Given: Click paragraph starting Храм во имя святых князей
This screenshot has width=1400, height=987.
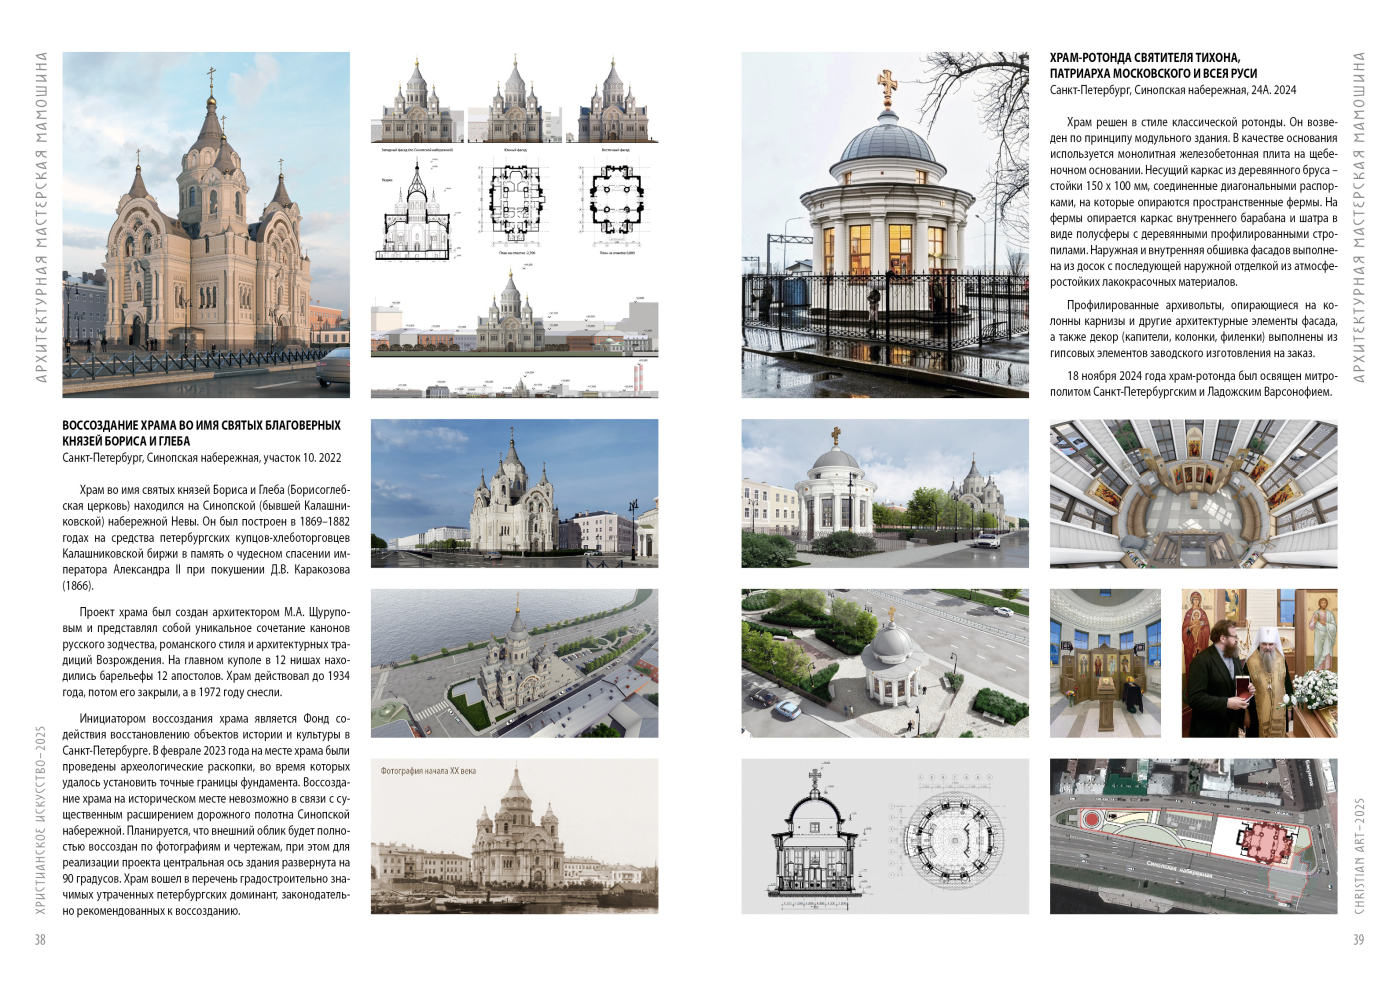Looking at the screenshot, I should 206,537.
